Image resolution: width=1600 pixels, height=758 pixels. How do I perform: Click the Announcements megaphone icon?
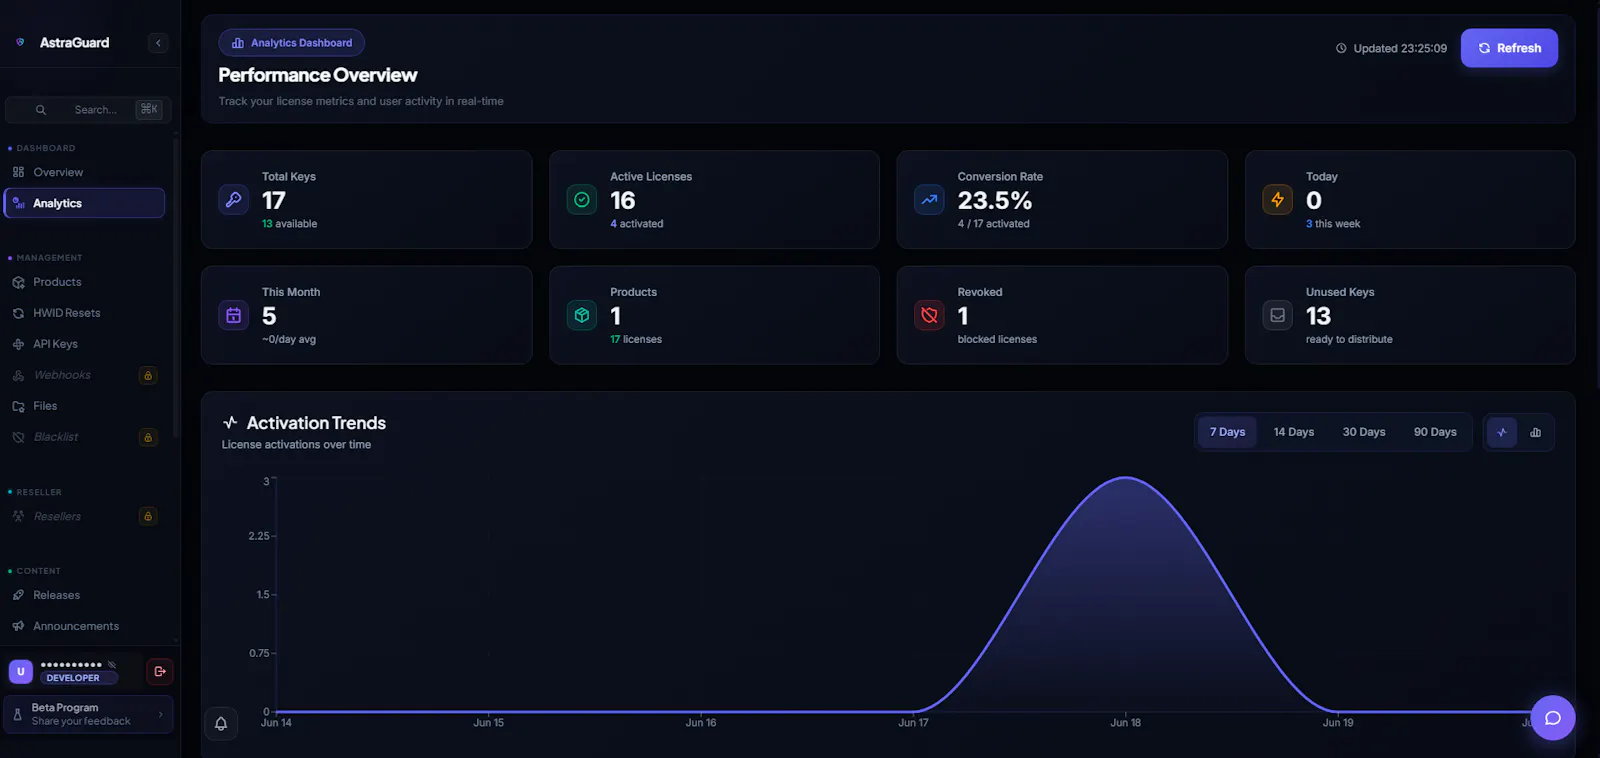coord(18,626)
